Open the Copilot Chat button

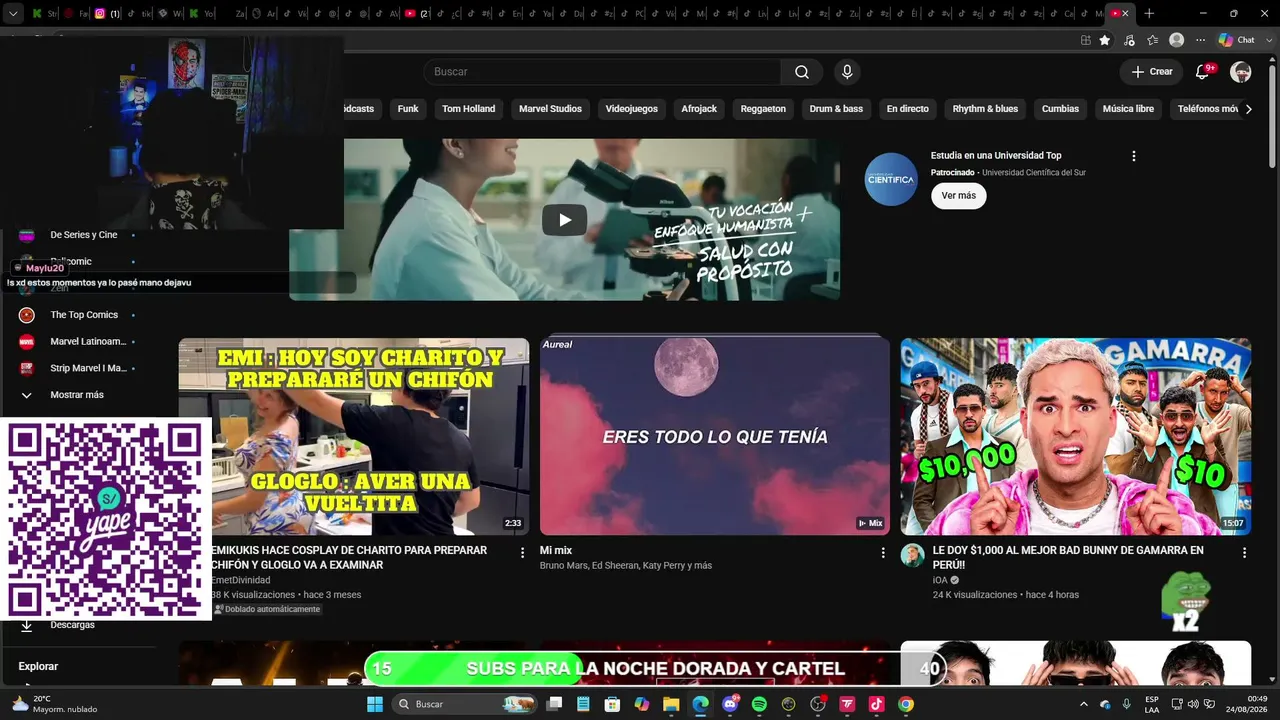1238,40
